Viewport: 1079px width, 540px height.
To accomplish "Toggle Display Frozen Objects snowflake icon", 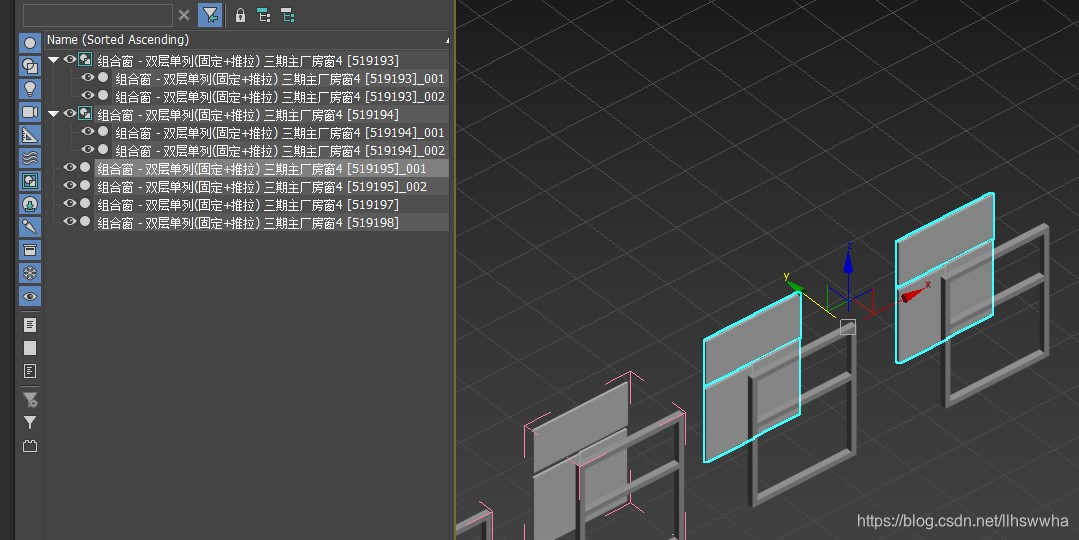I will [30, 273].
